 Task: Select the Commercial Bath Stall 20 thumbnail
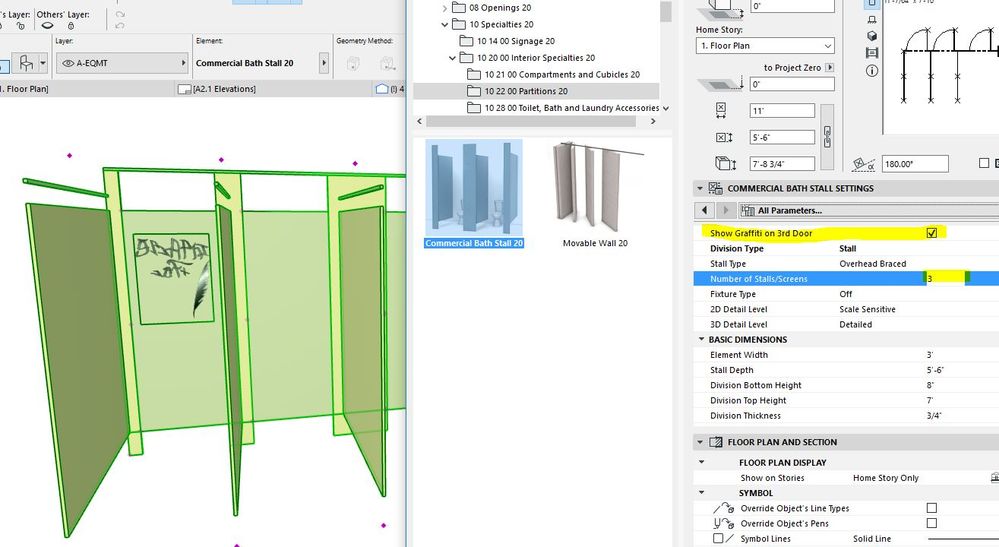coord(474,194)
